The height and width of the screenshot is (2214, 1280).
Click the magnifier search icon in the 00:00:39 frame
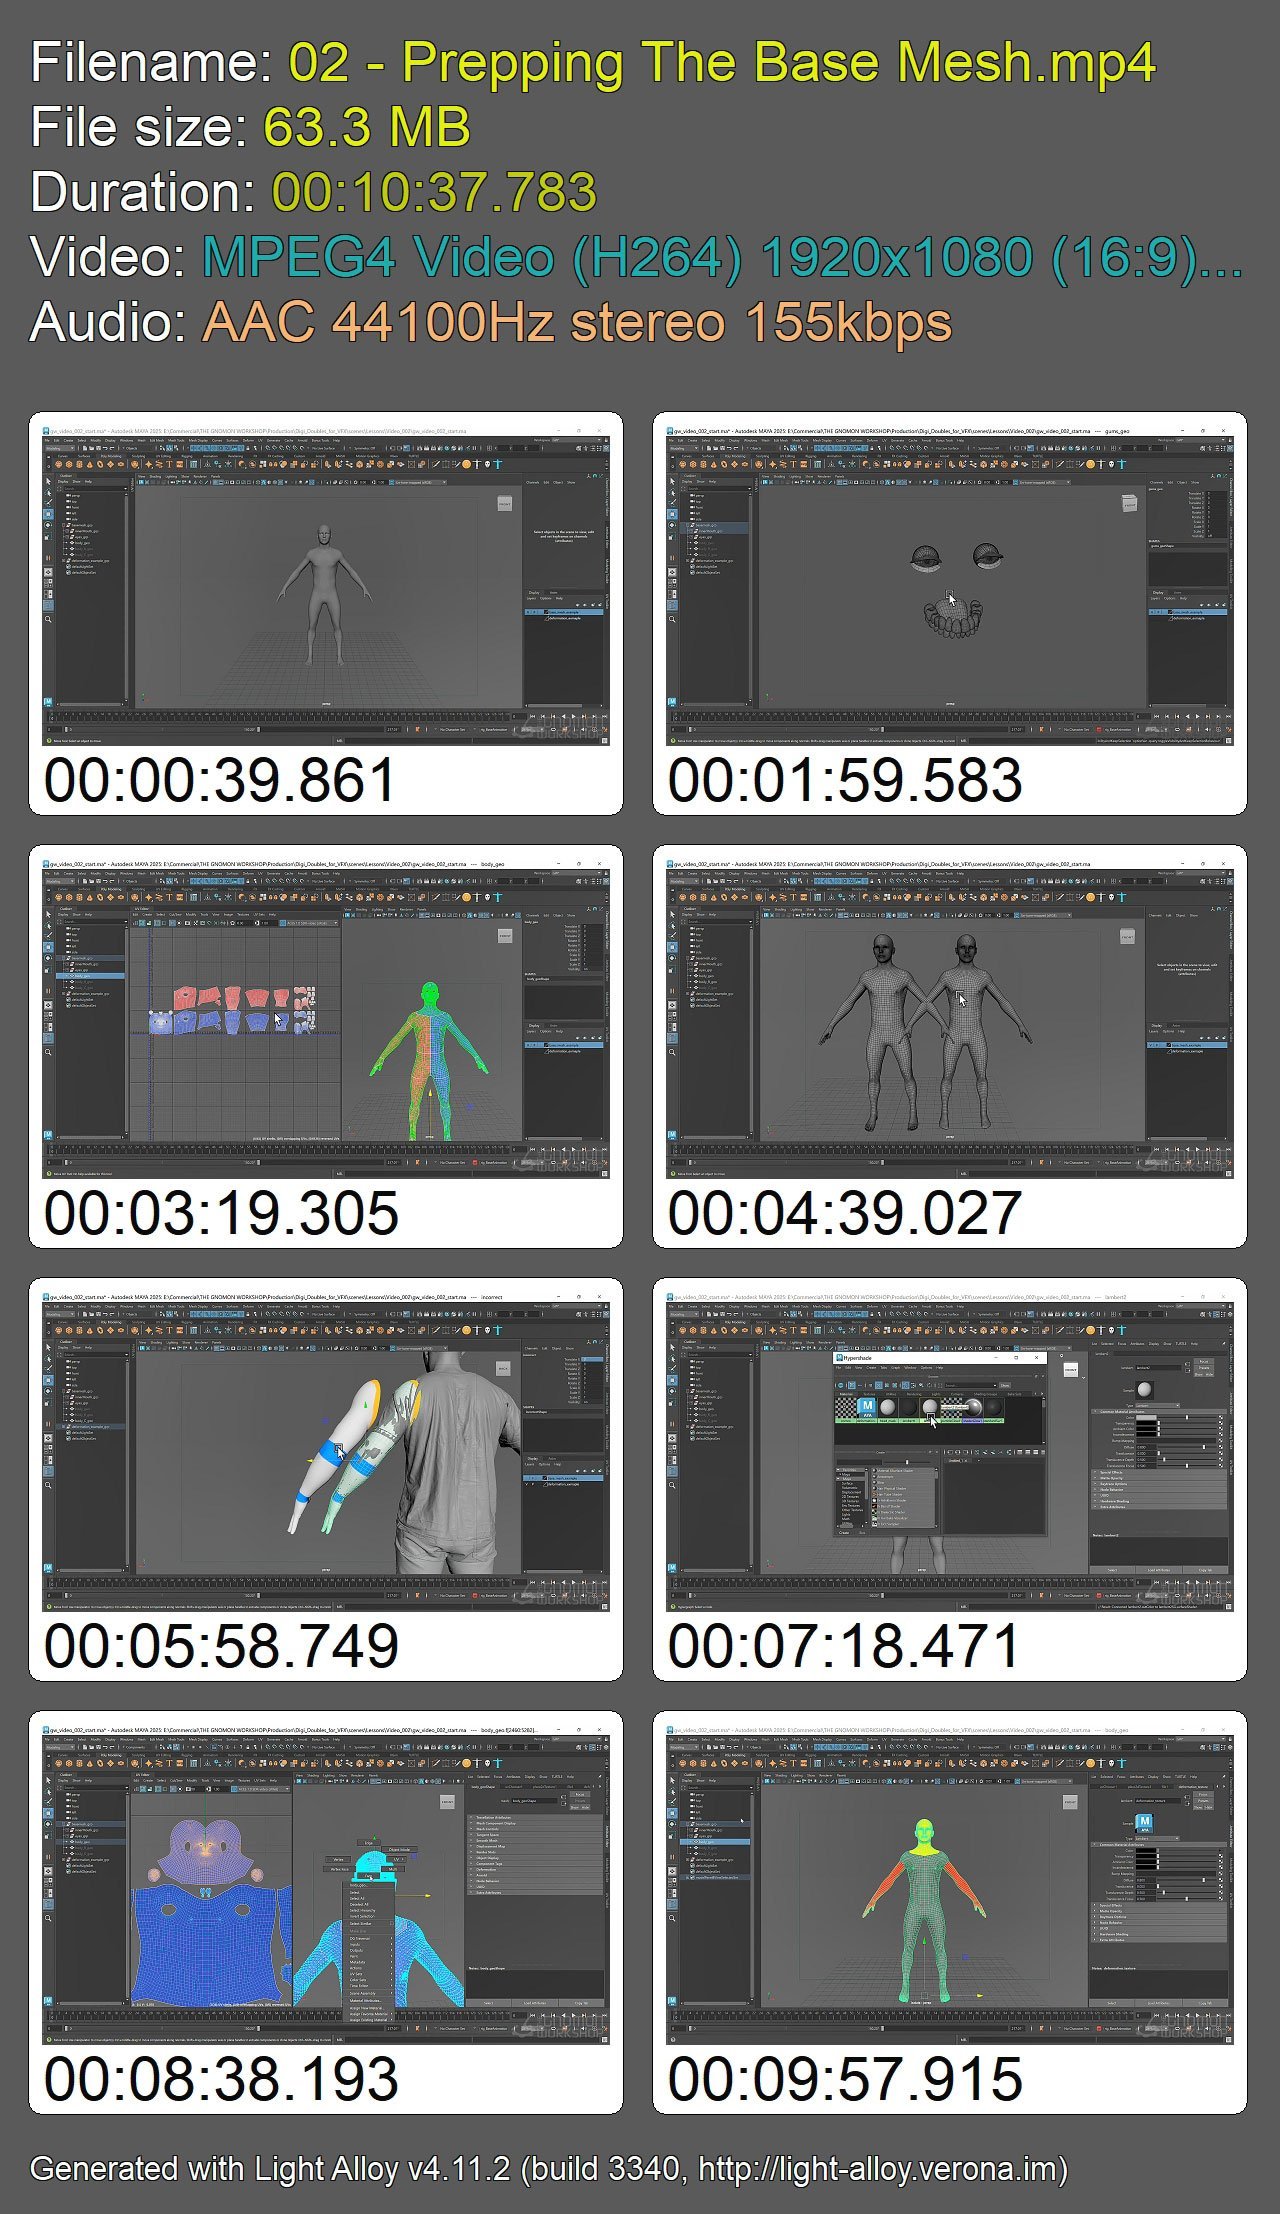(48, 620)
